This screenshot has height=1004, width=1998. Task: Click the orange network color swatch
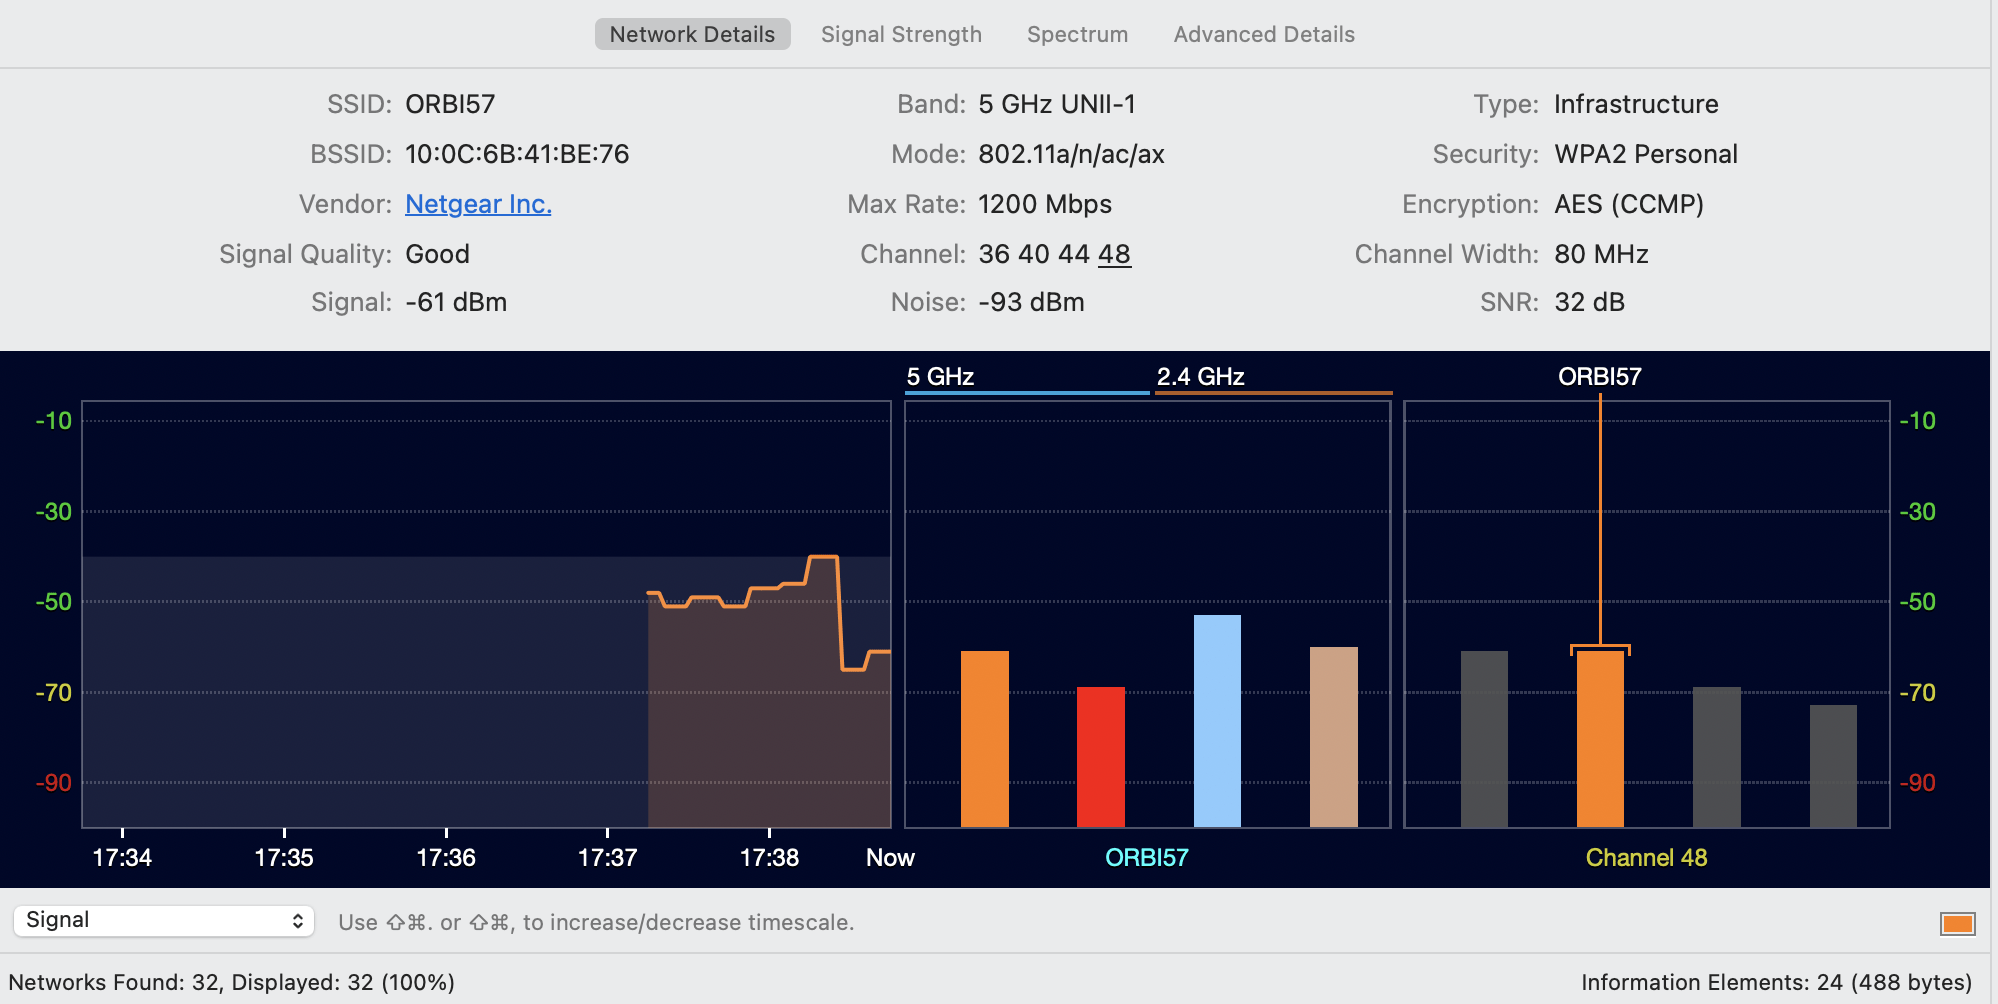click(1960, 923)
